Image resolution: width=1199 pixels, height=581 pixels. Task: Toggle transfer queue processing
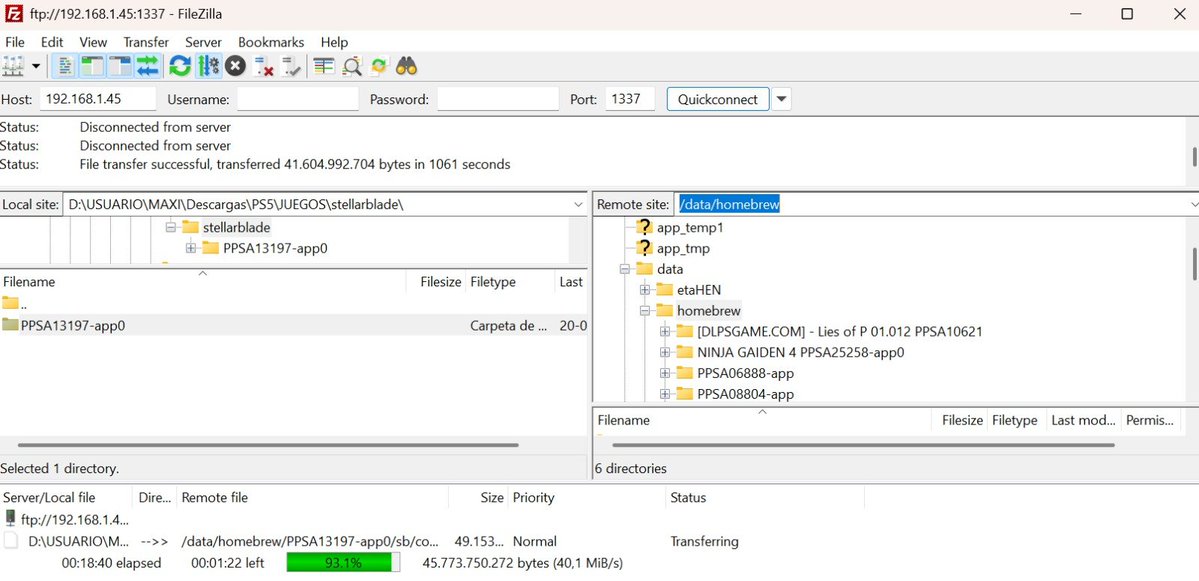[208, 67]
